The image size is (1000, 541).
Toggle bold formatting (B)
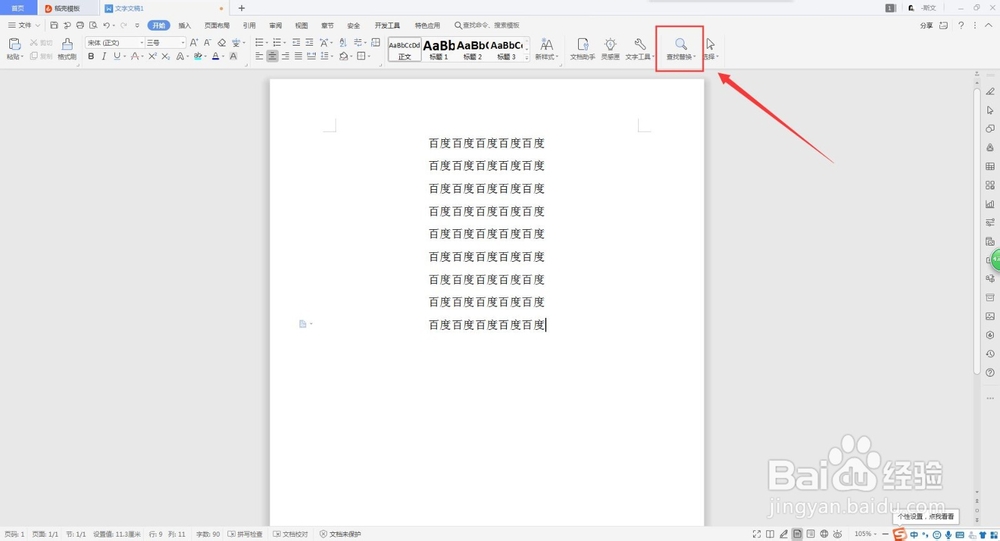pyautogui.click(x=91, y=56)
